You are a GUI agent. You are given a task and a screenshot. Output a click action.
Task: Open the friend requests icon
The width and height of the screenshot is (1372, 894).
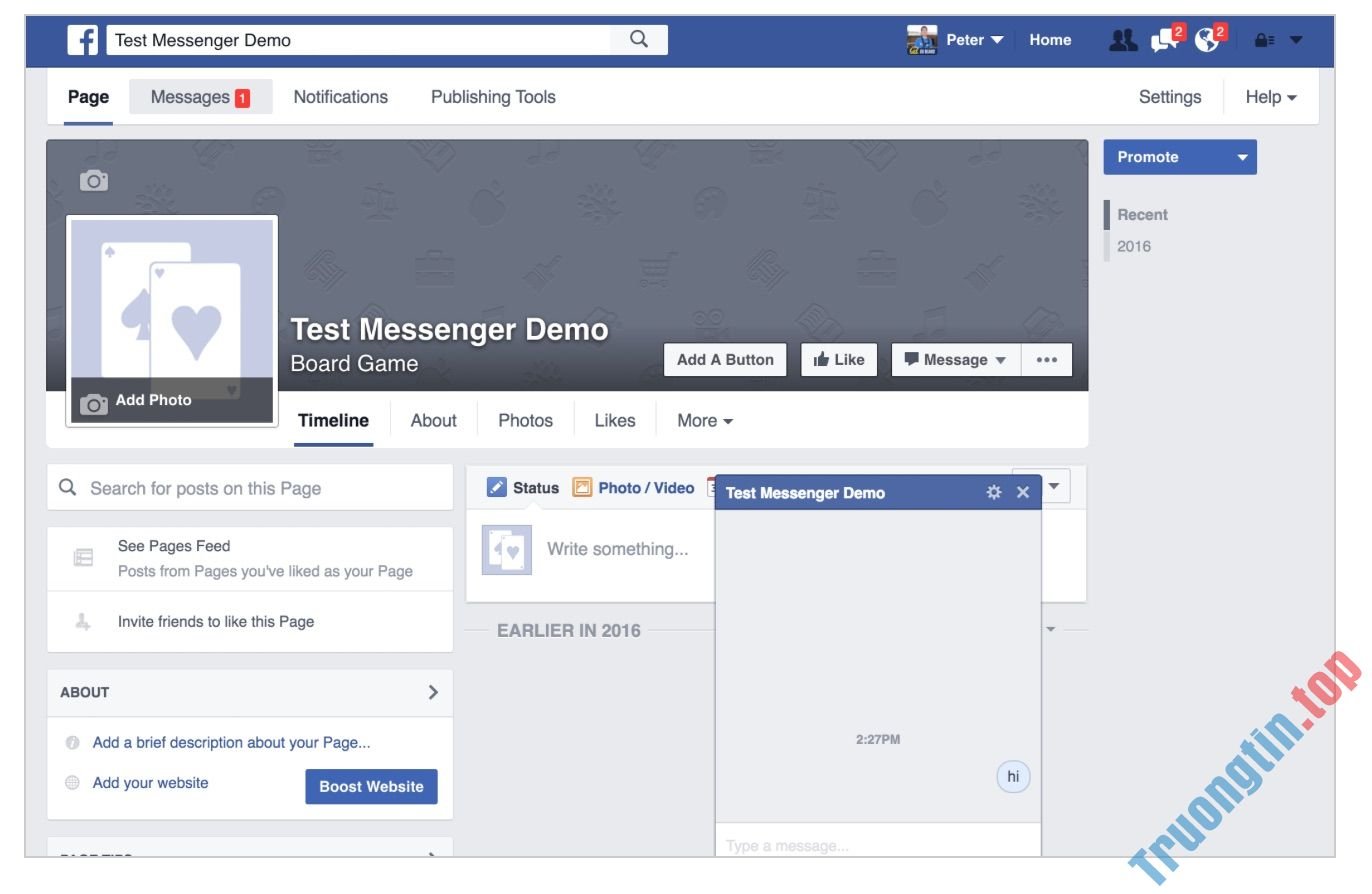coord(1121,39)
